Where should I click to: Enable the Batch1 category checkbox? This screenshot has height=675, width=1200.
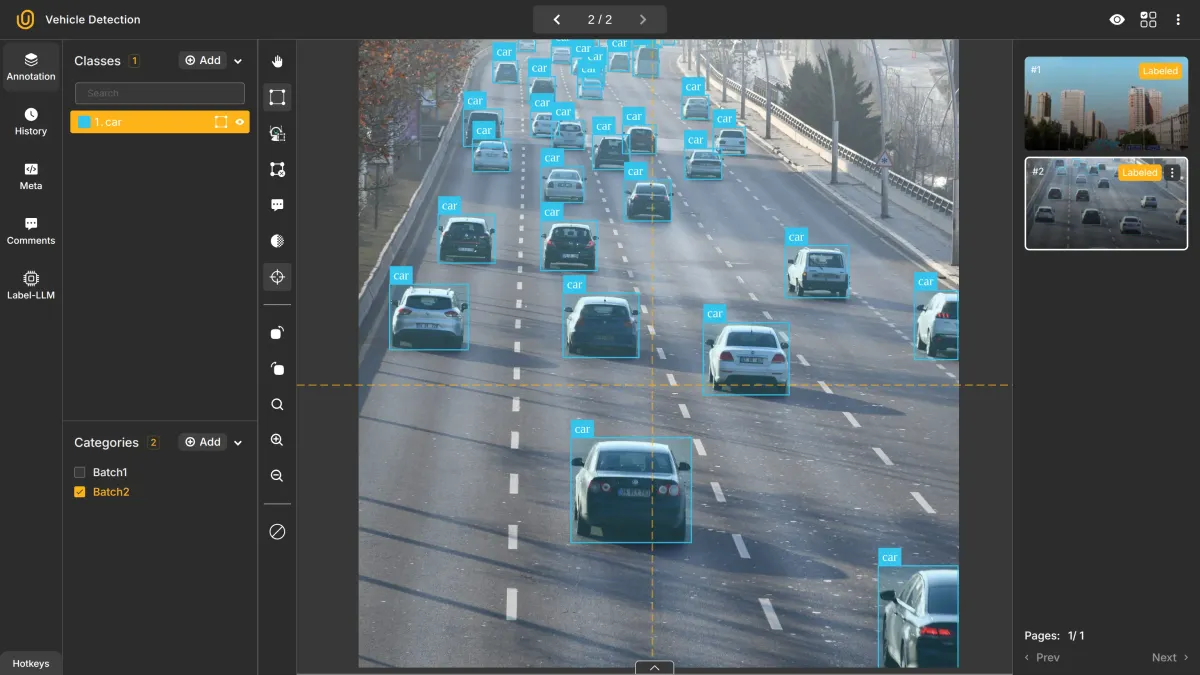(x=80, y=472)
